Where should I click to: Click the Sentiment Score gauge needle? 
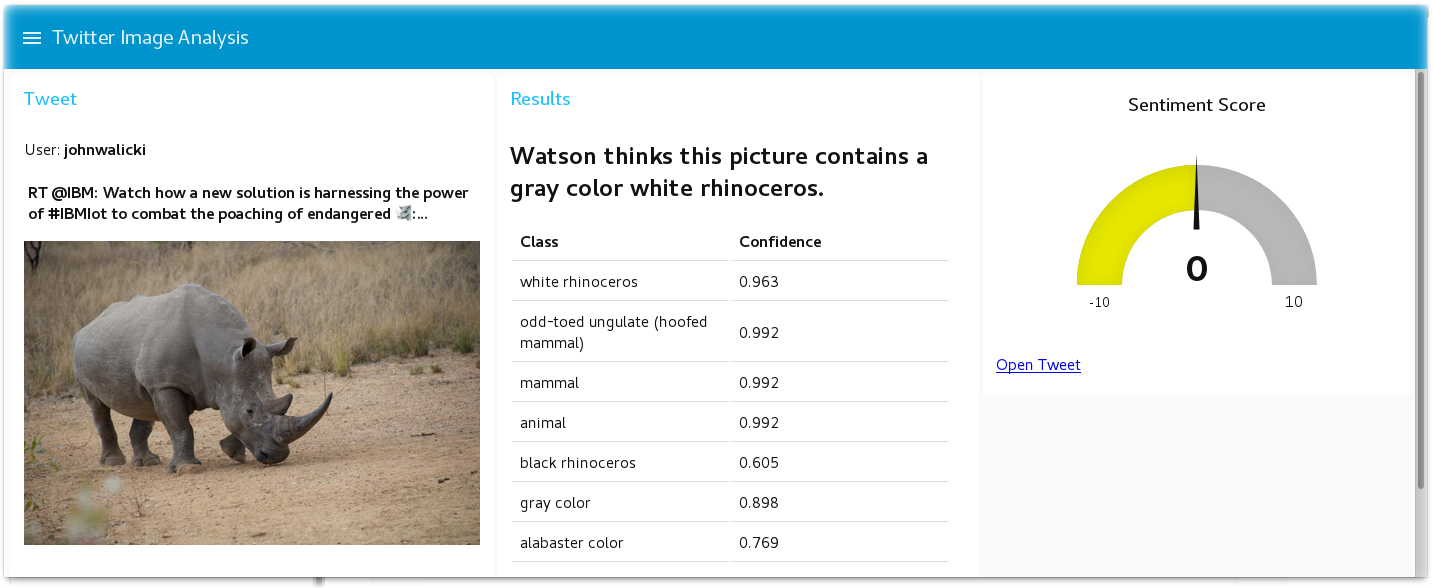(1196, 195)
